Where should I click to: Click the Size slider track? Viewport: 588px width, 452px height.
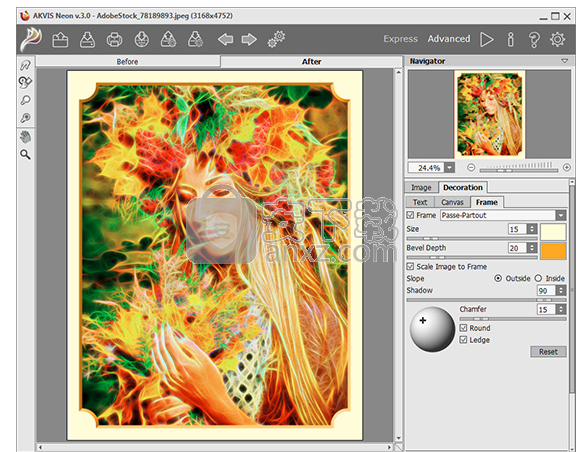tap(472, 239)
